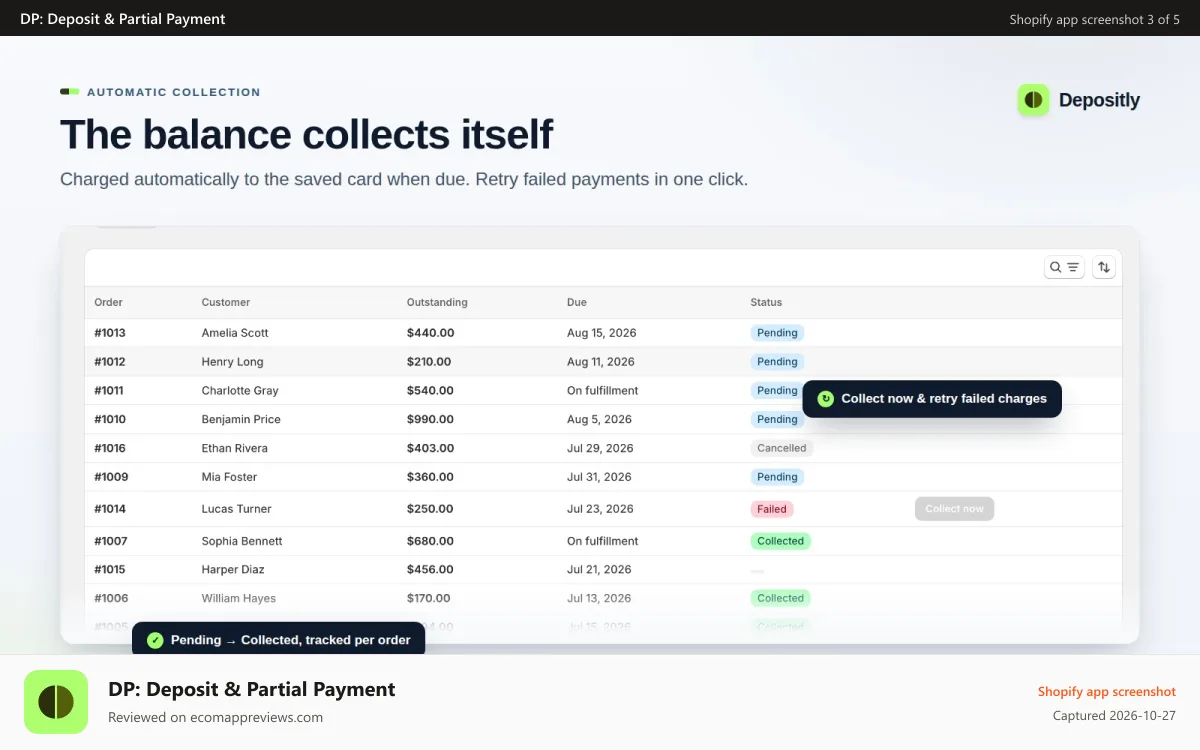This screenshot has height=750, width=1200.
Task: Click customer Mia Foster
Action: pyautogui.click(x=229, y=478)
